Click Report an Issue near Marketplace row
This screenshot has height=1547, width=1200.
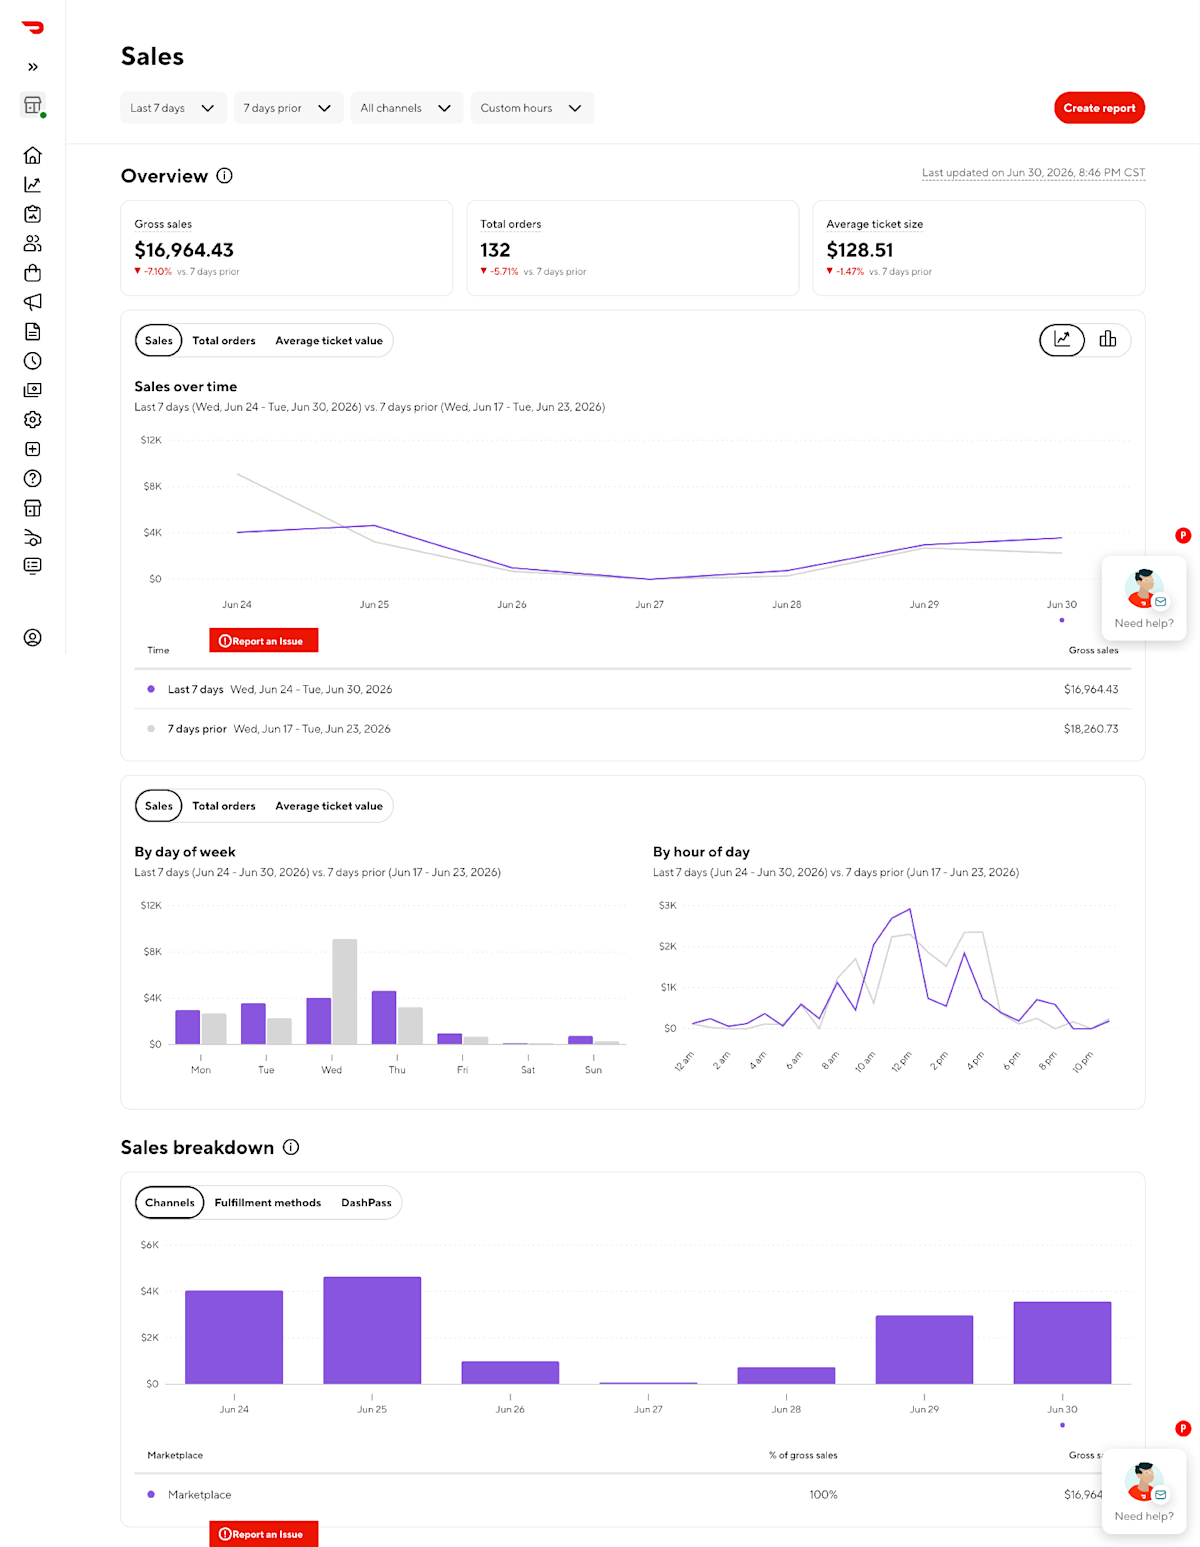pyautogui.click(x=264, y=1534)
